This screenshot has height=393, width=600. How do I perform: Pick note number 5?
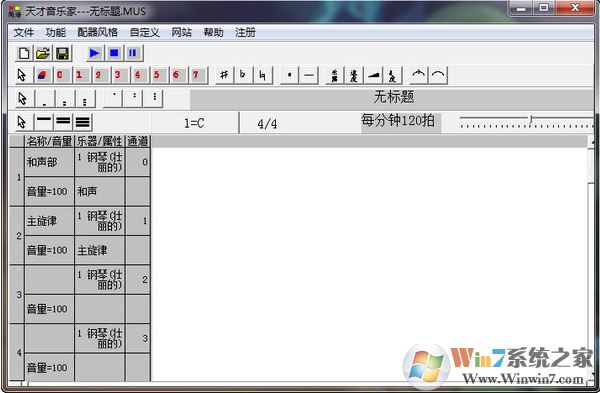[158, 75]
